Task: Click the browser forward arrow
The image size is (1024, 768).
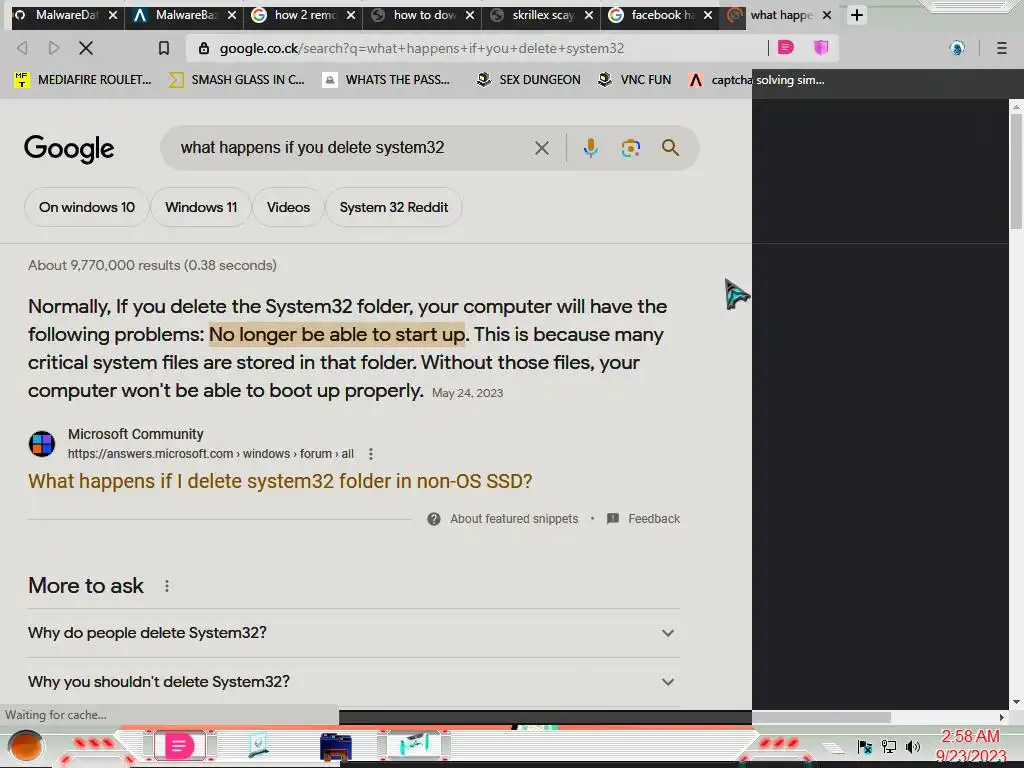Action: pos(54,48)
